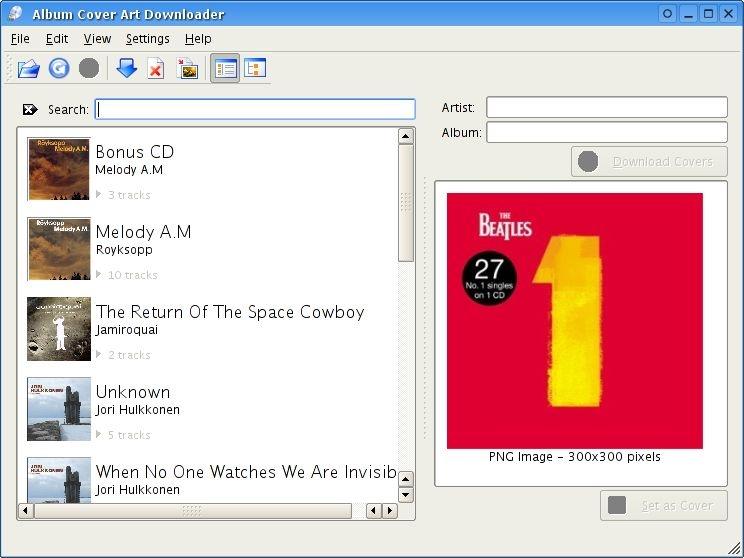Open the File menu
Viewport: 744px width, 558px height.
click(x=20, y=39)
